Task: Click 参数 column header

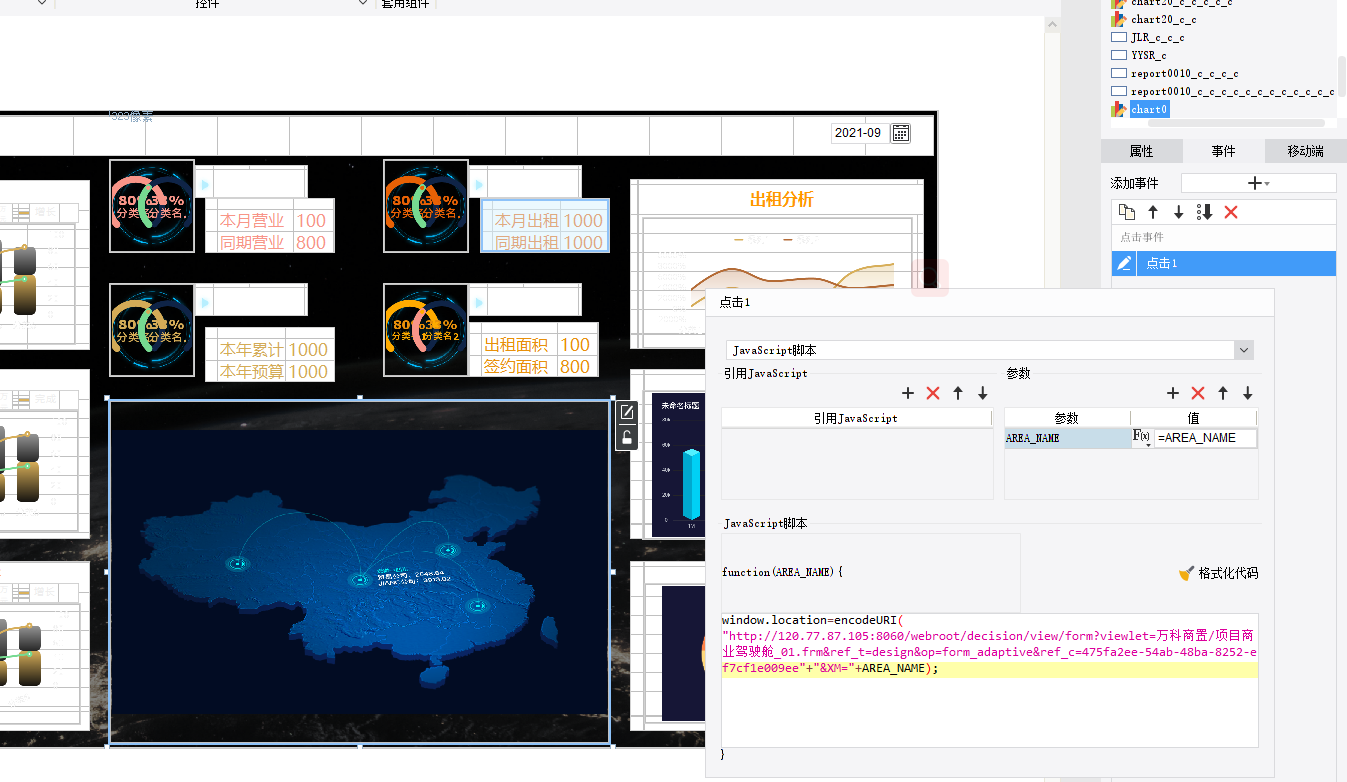Action: pyautogui.click(x=1067, y=418)
